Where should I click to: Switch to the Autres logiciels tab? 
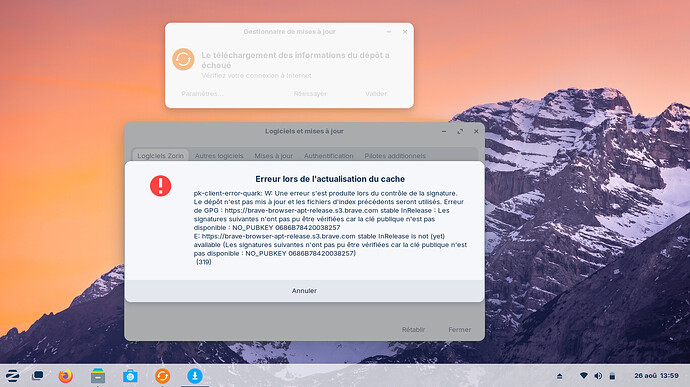click(219, 156)
